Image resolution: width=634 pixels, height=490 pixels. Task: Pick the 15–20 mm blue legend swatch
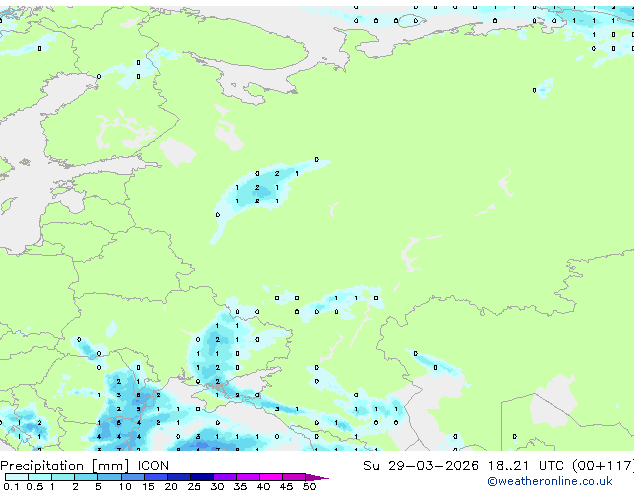155,477
